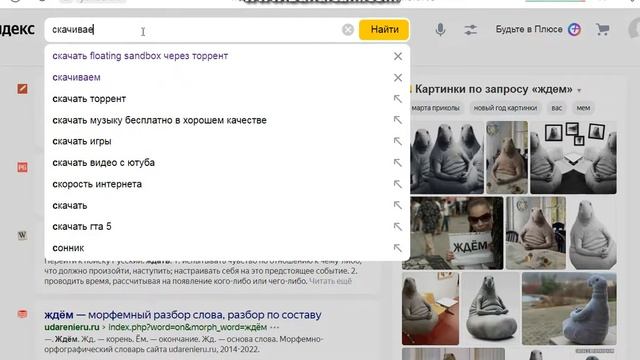This screenshot has height=360, width=640.
Task: Clear the search field with the X icon
Action: 348,29
